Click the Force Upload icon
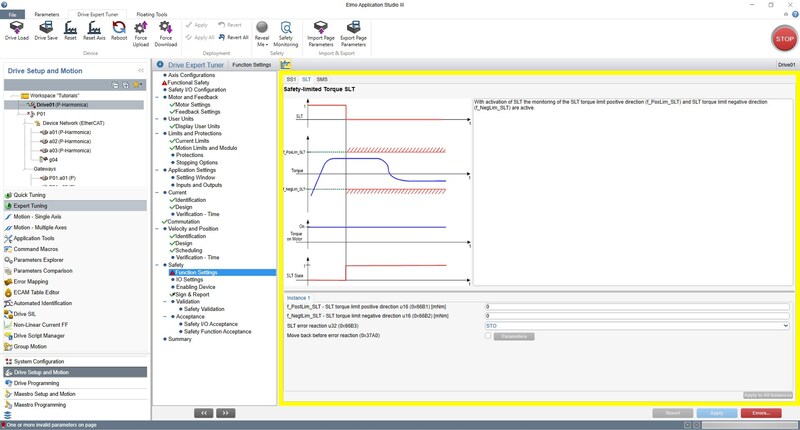 point(141,29)
